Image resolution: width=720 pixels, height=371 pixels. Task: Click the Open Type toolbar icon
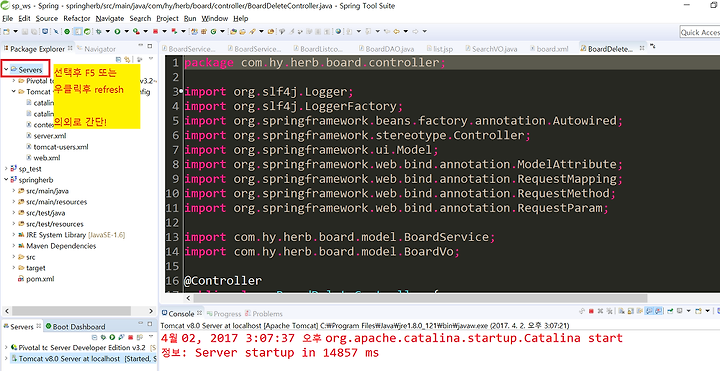click(233, 31)
